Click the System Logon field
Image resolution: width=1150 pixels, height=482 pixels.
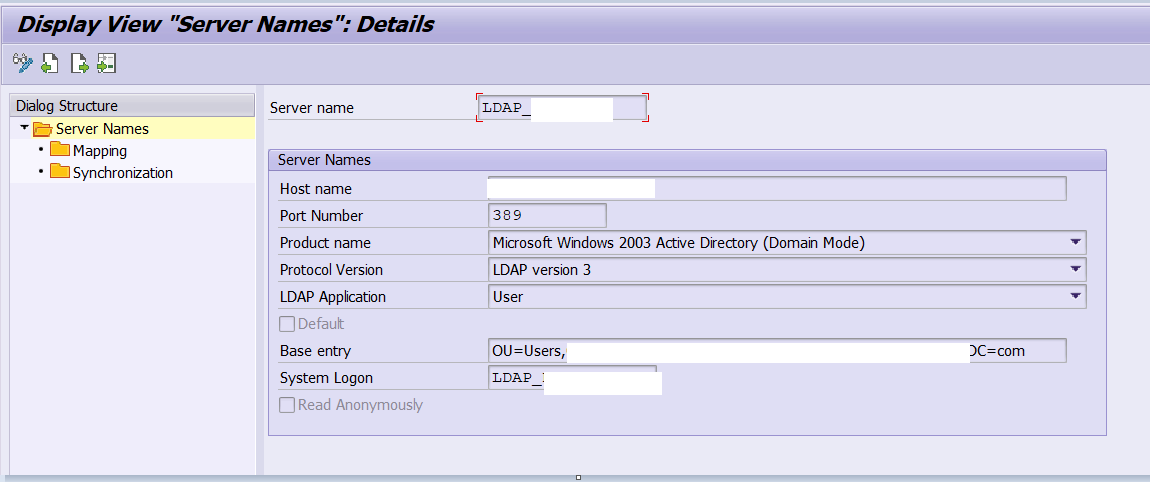point(571,378)
